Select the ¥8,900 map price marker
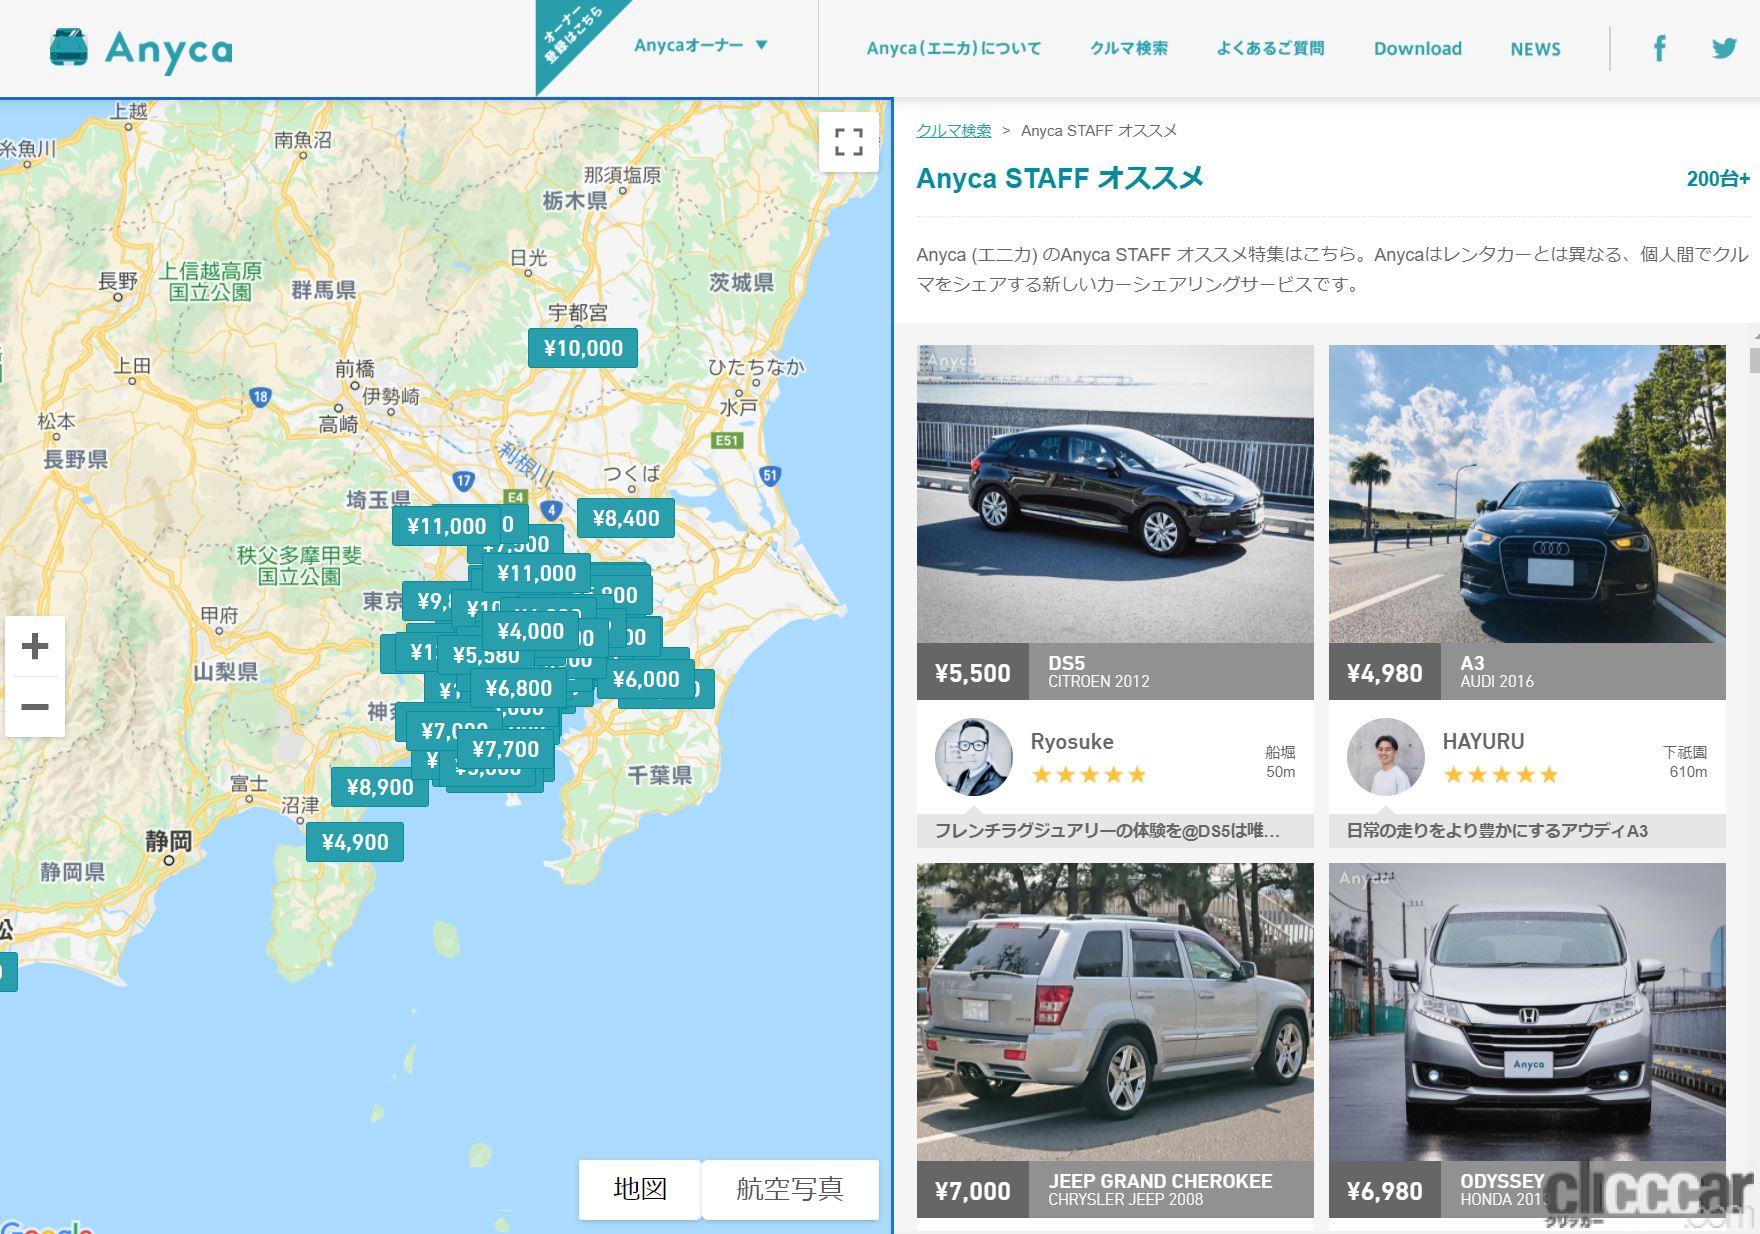This screenshot has height=1234, width=1760. coord(380,787)
